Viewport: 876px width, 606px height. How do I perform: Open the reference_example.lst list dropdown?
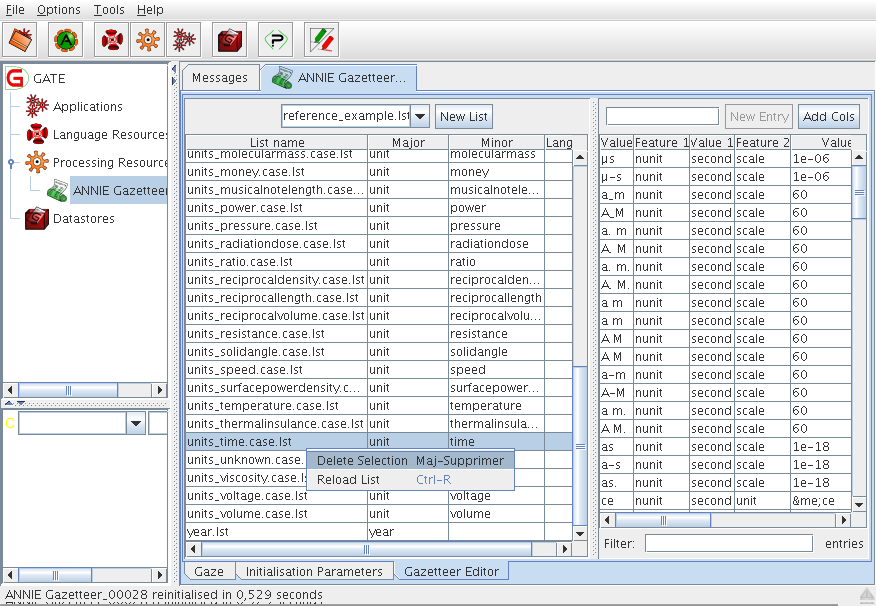tap(420, 116)
